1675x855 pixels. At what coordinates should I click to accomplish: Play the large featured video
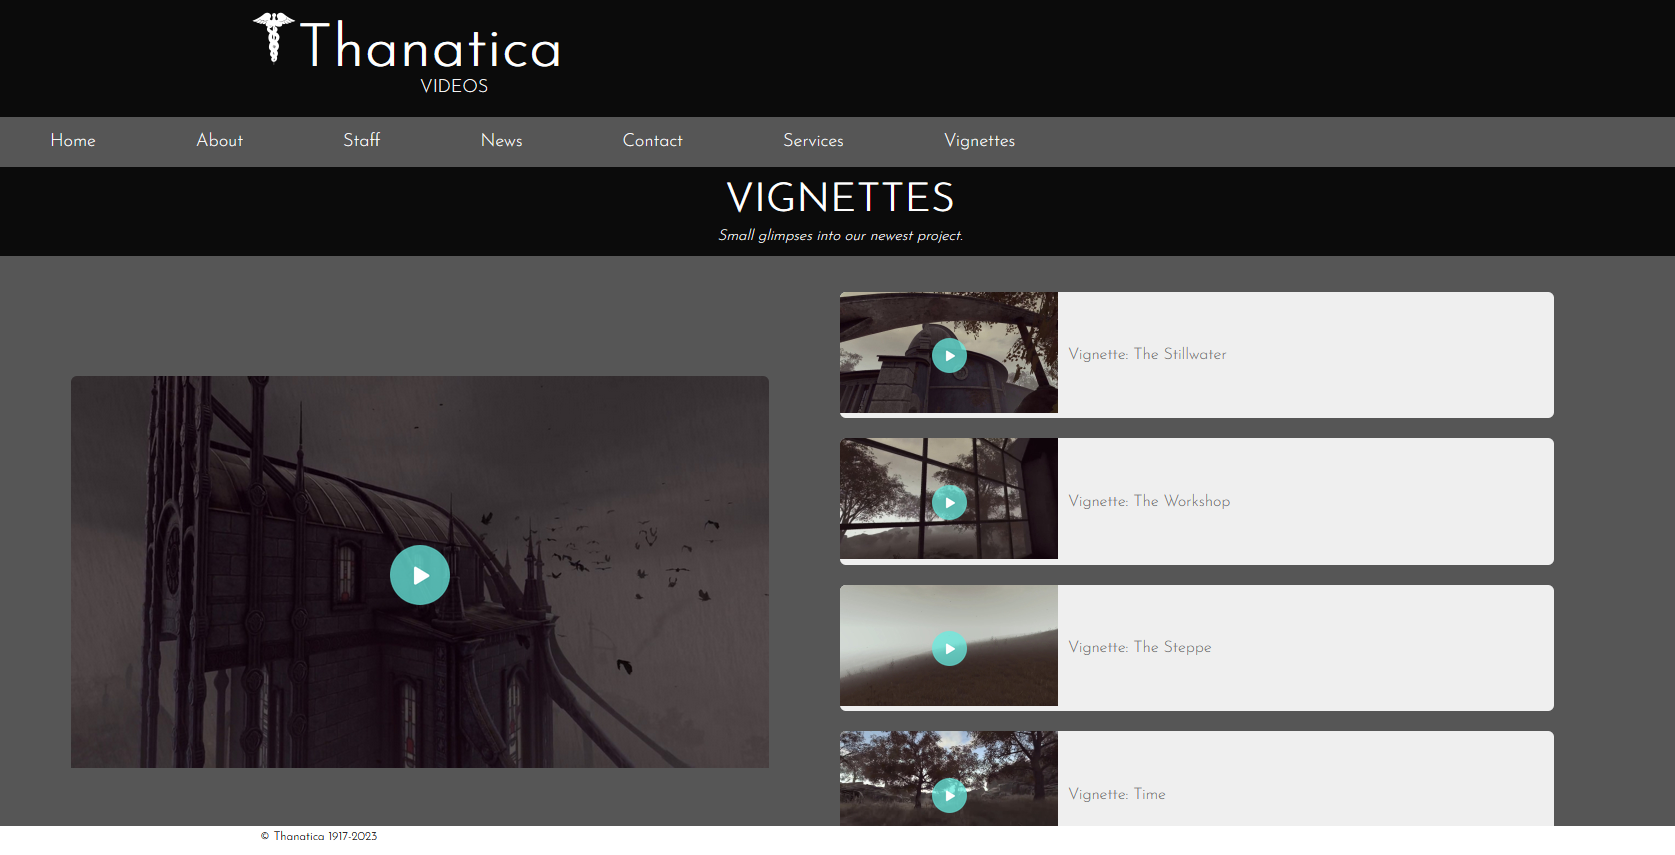point(420,575)
